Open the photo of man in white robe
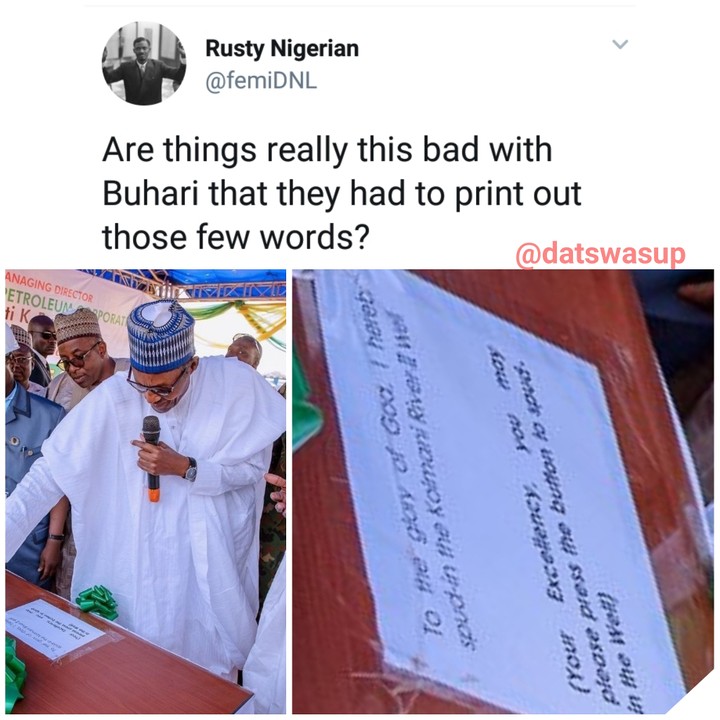The image size is (720, 720). [x=146, y=491]
